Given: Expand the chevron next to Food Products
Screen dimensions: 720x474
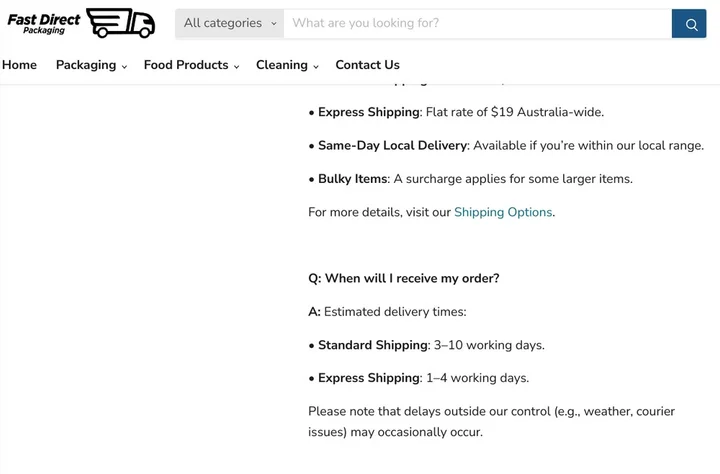Looking at the screenshot, I should (x=237, y=67).
